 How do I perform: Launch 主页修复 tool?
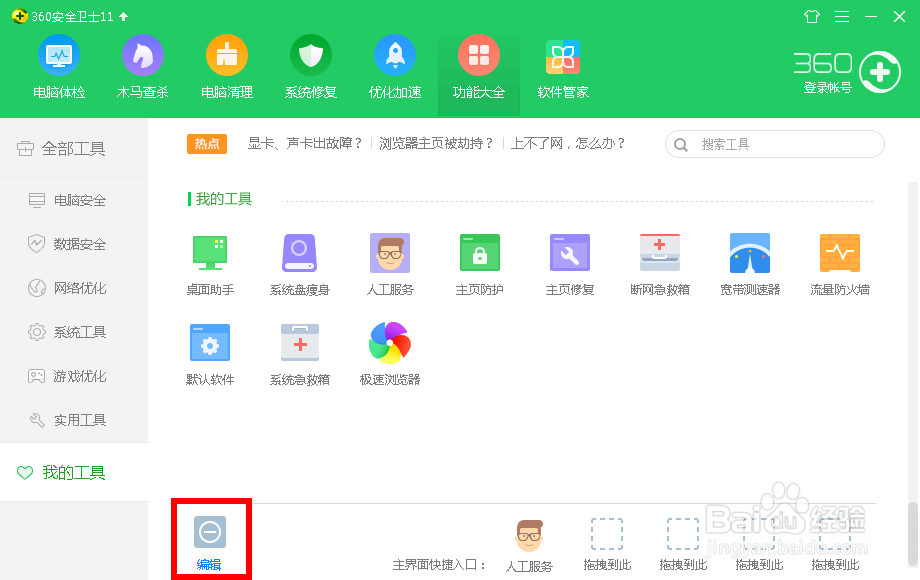coord(570,264)
